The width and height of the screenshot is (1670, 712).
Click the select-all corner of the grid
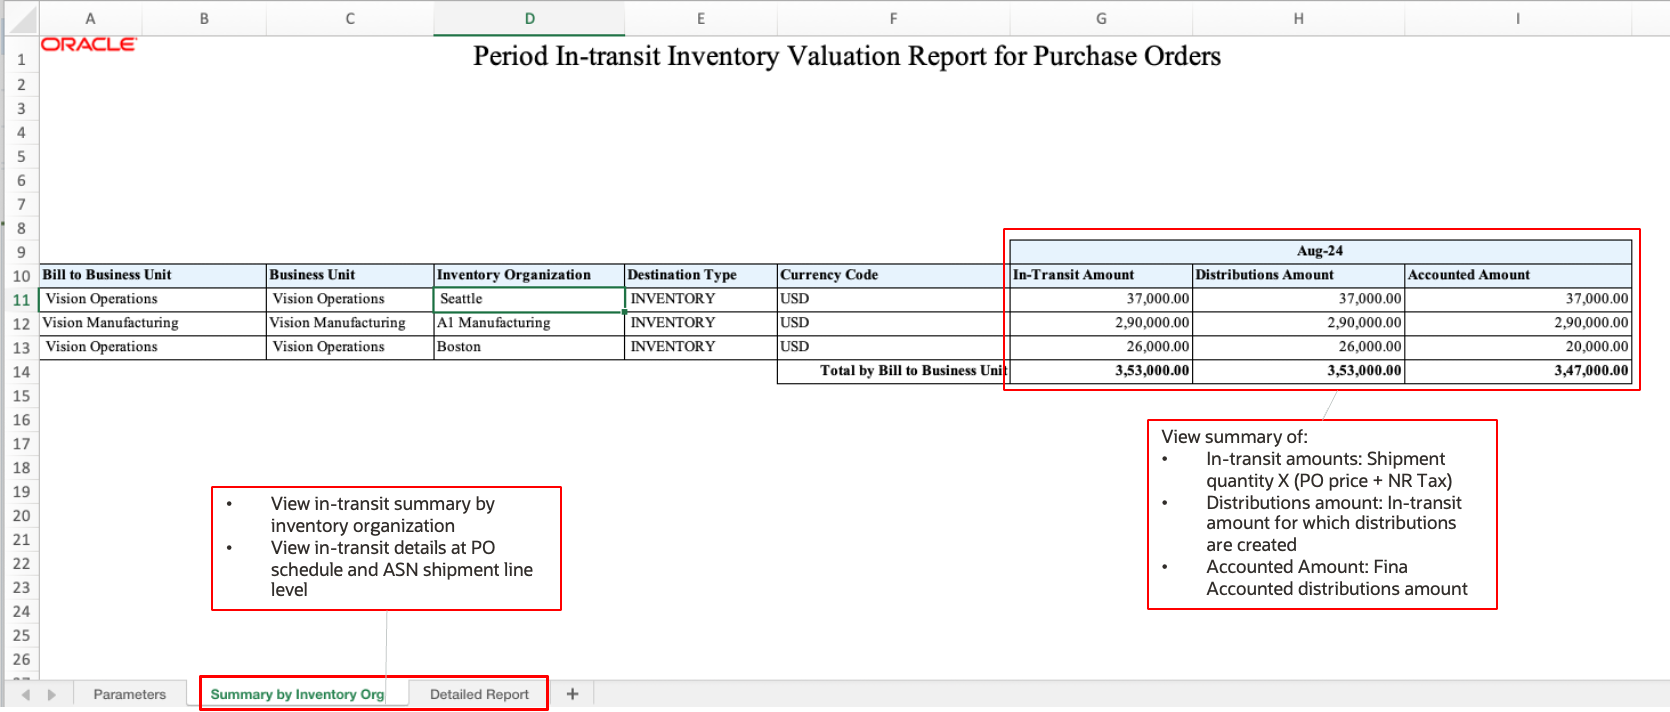tap(21, 18)
